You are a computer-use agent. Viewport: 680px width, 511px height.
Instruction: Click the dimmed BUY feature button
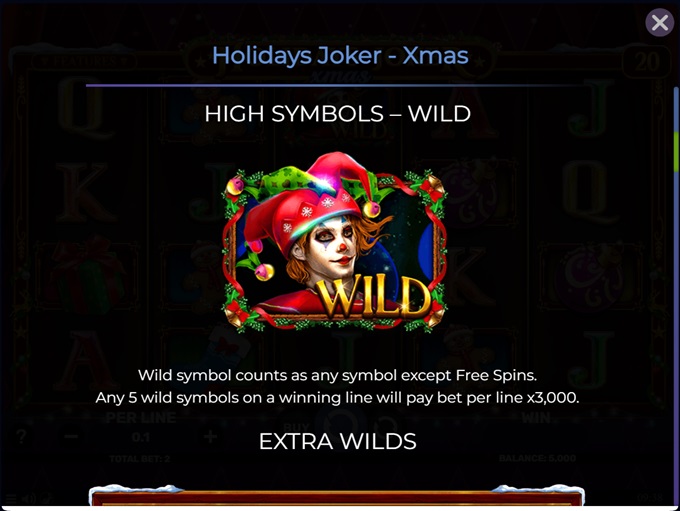coord(297,428)
